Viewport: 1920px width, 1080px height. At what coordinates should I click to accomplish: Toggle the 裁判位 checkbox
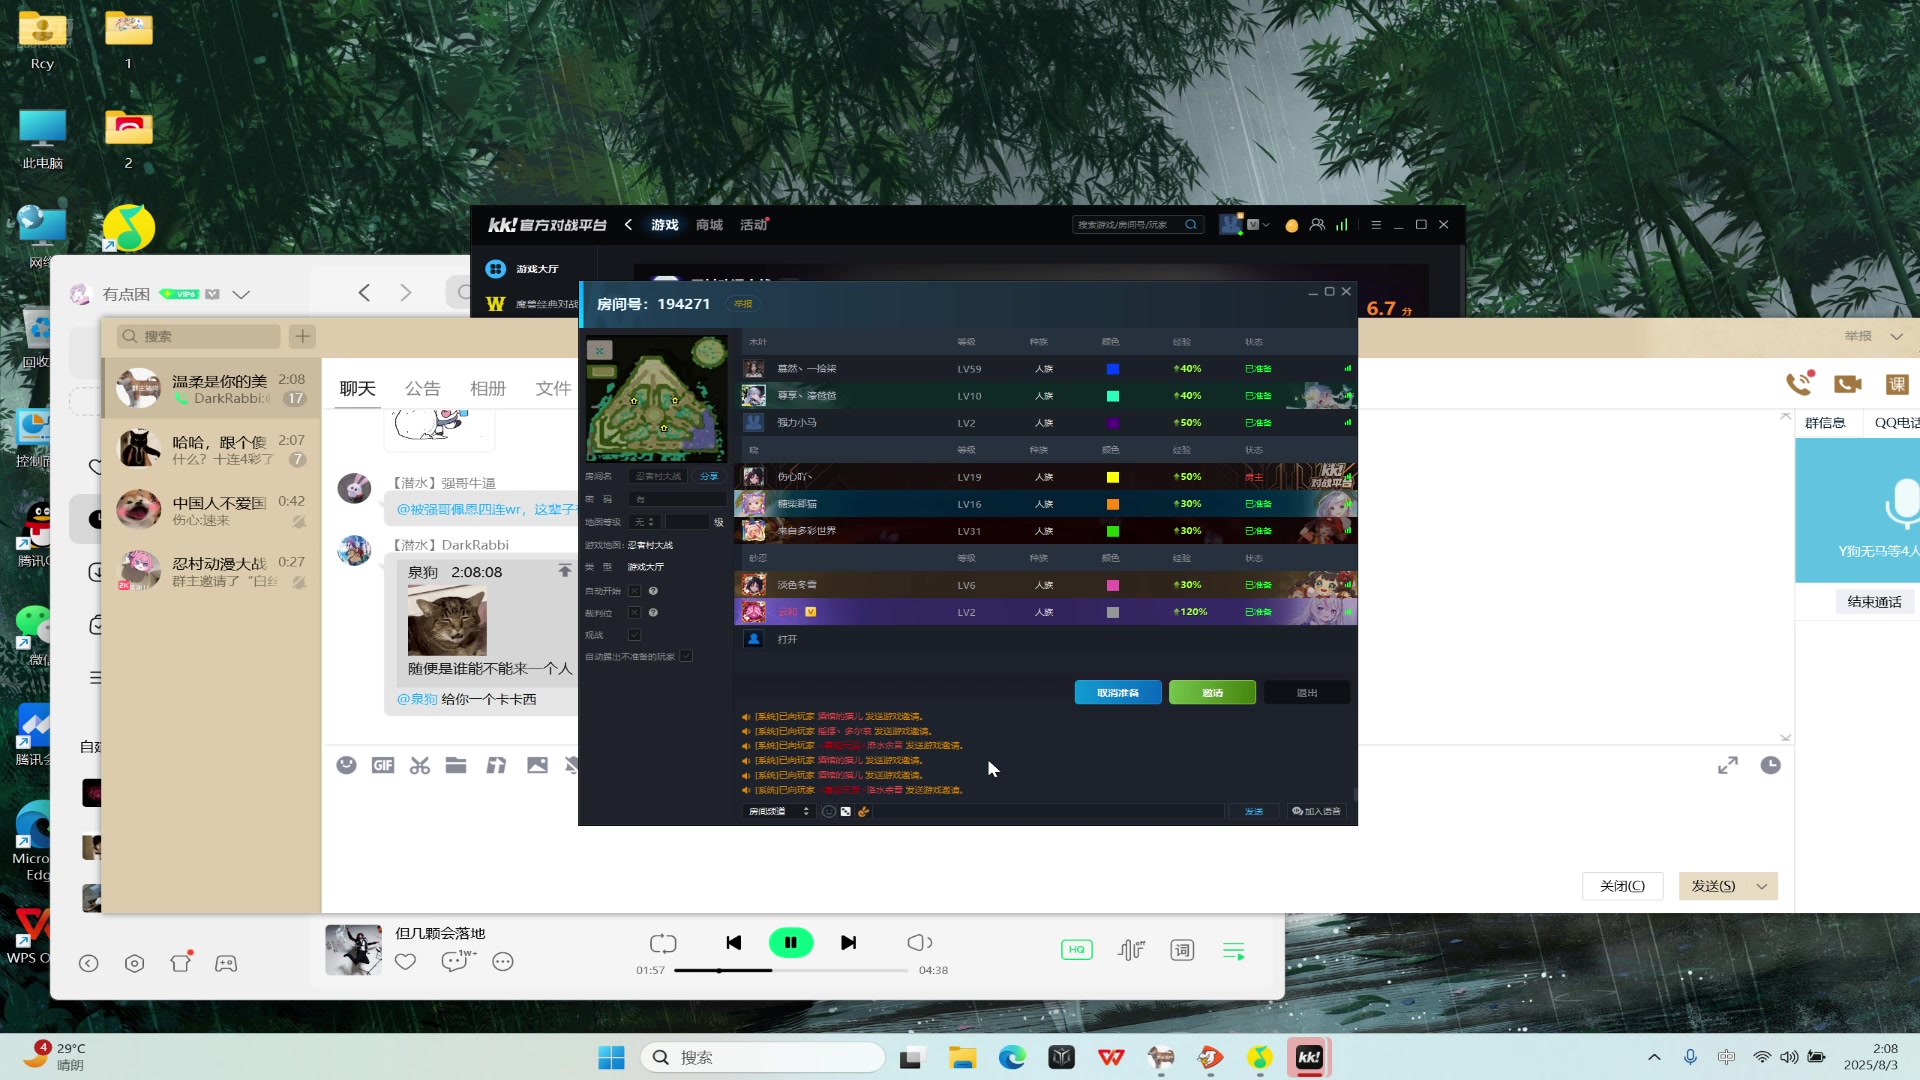634,613
